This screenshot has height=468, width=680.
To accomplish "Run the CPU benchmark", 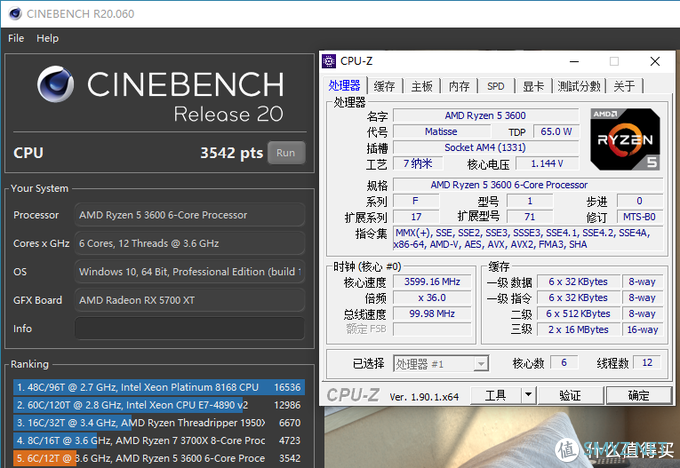I will [286, 153].
